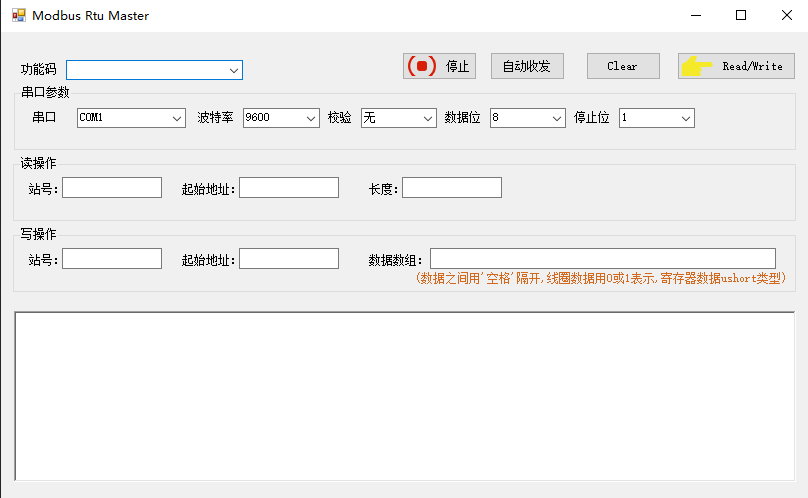Focus the 读操作 站号 input field
The height and width of the screenshot is (498, 808).
112,188
